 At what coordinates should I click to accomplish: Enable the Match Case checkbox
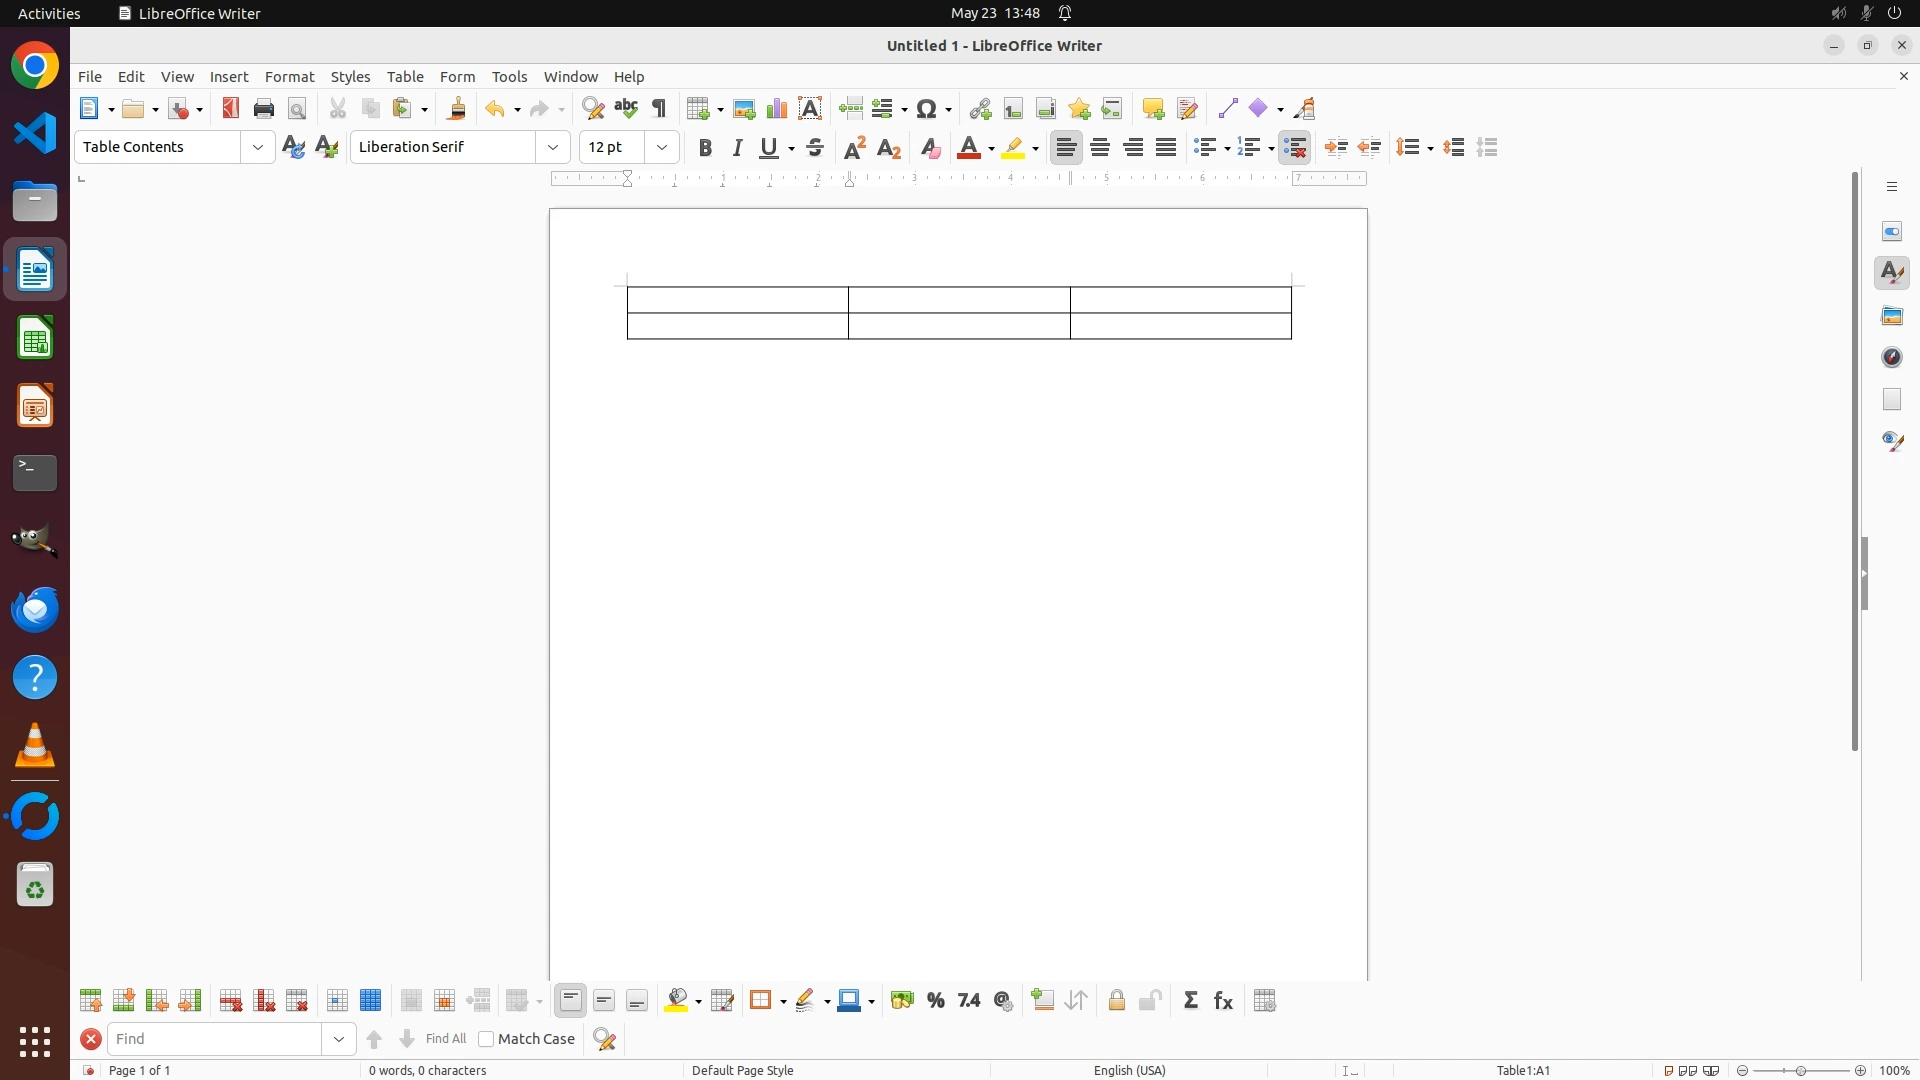click(486, 1039)
